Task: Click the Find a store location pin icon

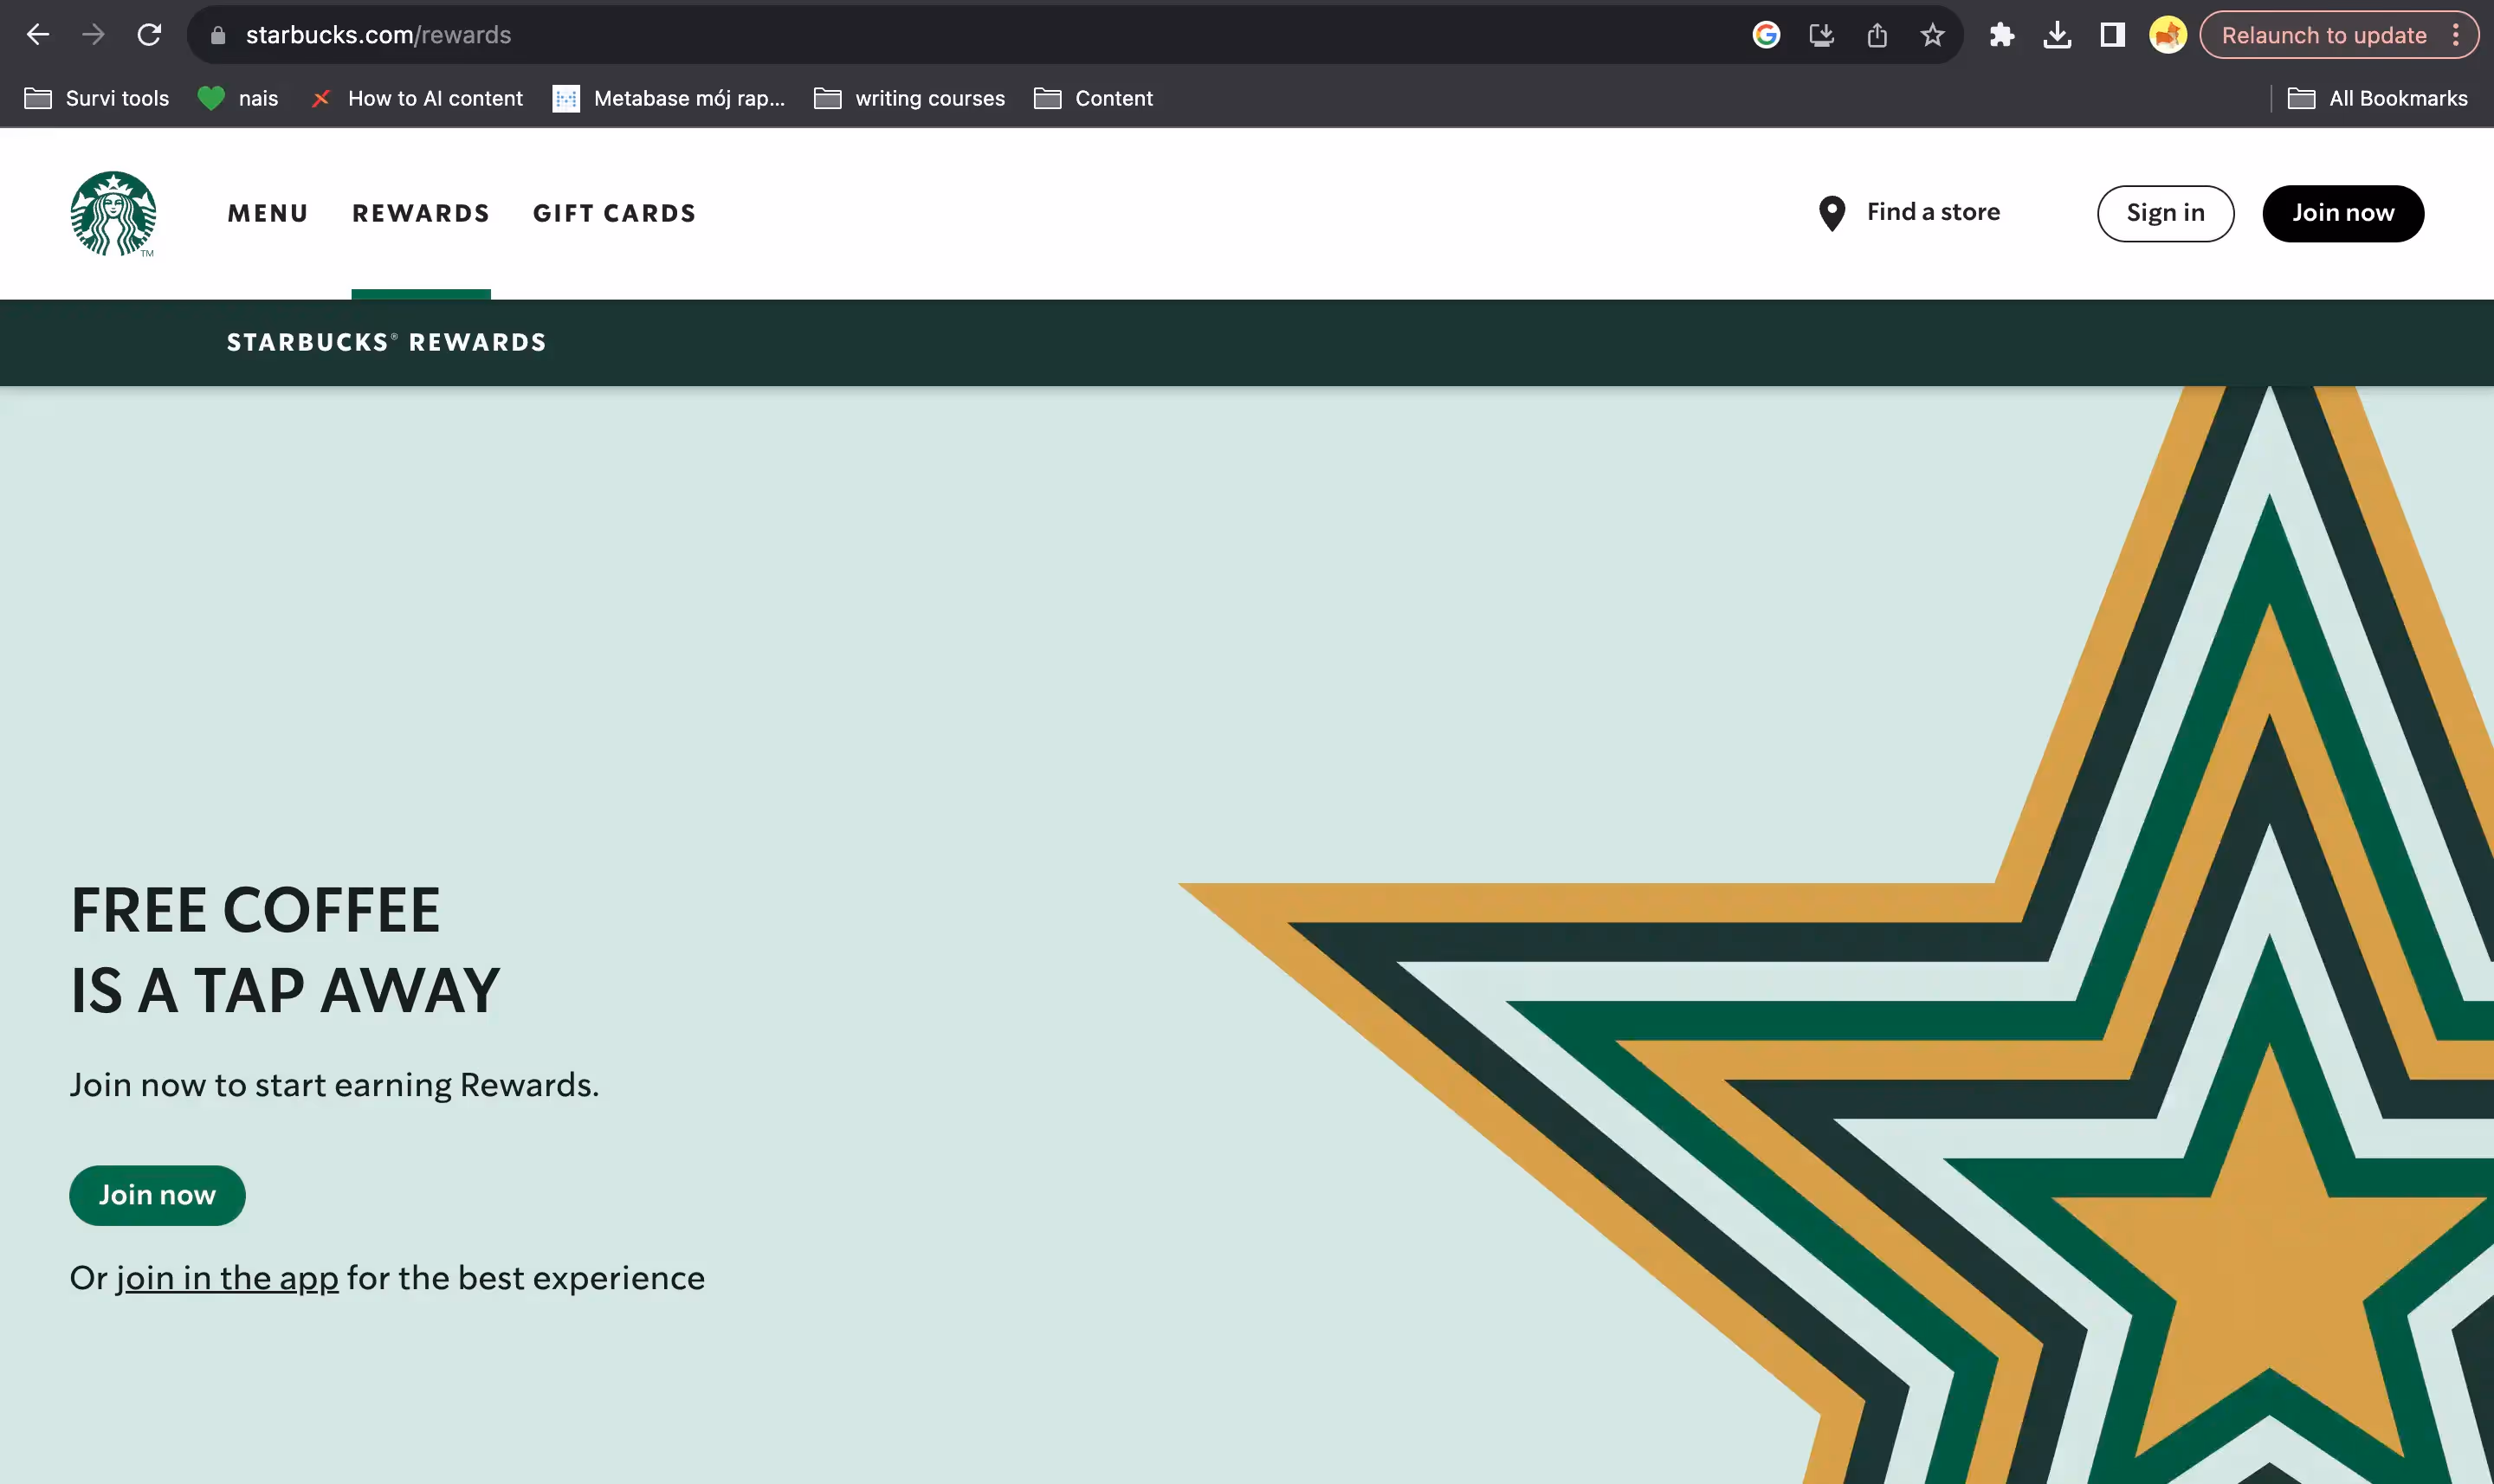Action: click(x=1831, y=213)
